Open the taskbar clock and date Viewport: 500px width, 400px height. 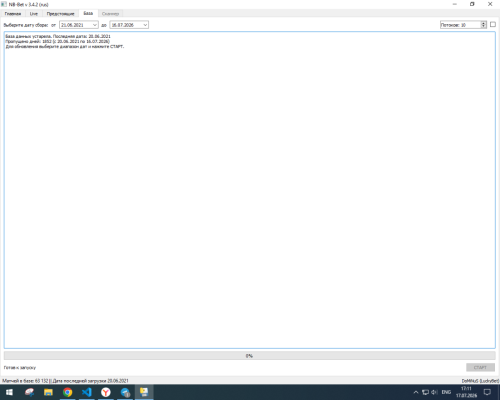[466, 392]
